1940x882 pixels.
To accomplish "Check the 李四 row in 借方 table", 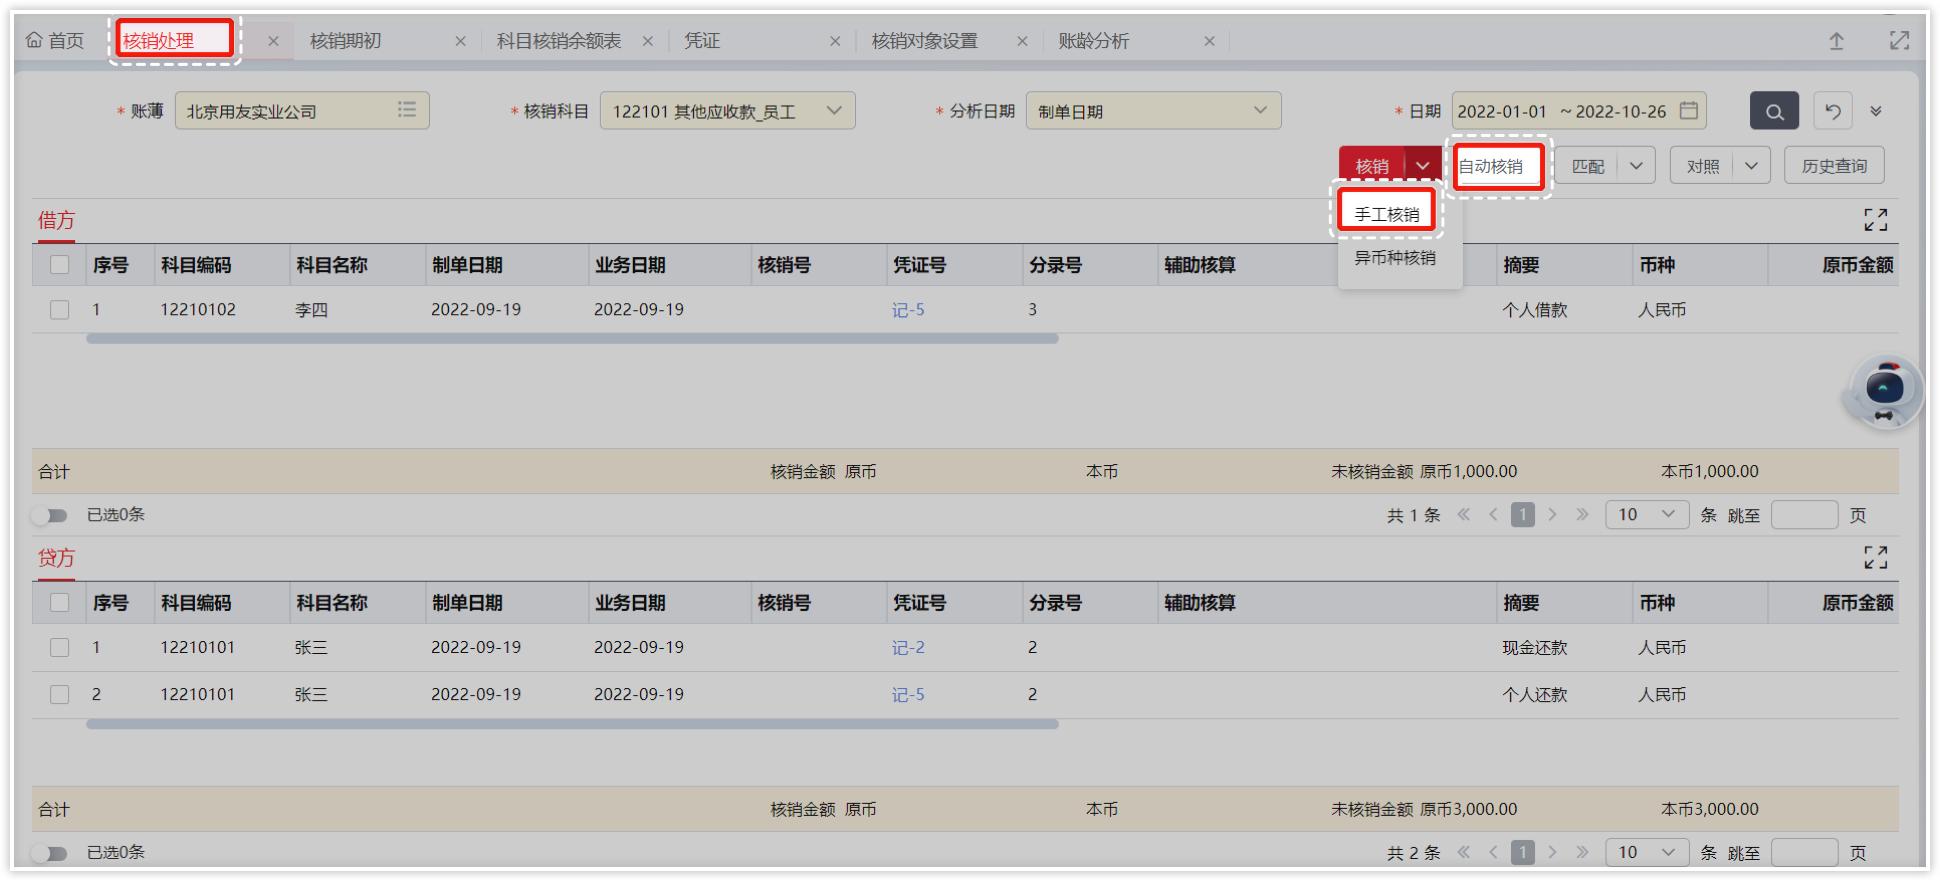I will [60, 310].
